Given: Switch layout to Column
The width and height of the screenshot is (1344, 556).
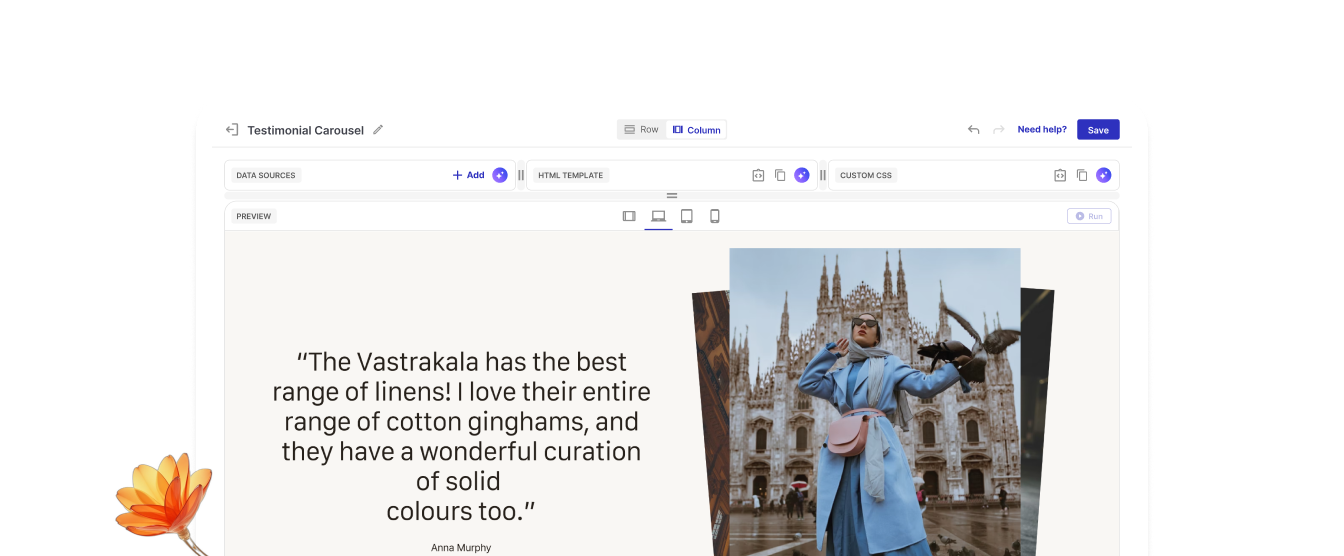Looking at the screenshot, I should tap(697, 130).
